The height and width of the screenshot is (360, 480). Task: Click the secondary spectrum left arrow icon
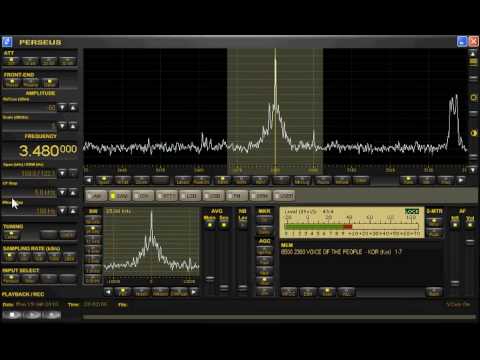(x=108, y=292)
